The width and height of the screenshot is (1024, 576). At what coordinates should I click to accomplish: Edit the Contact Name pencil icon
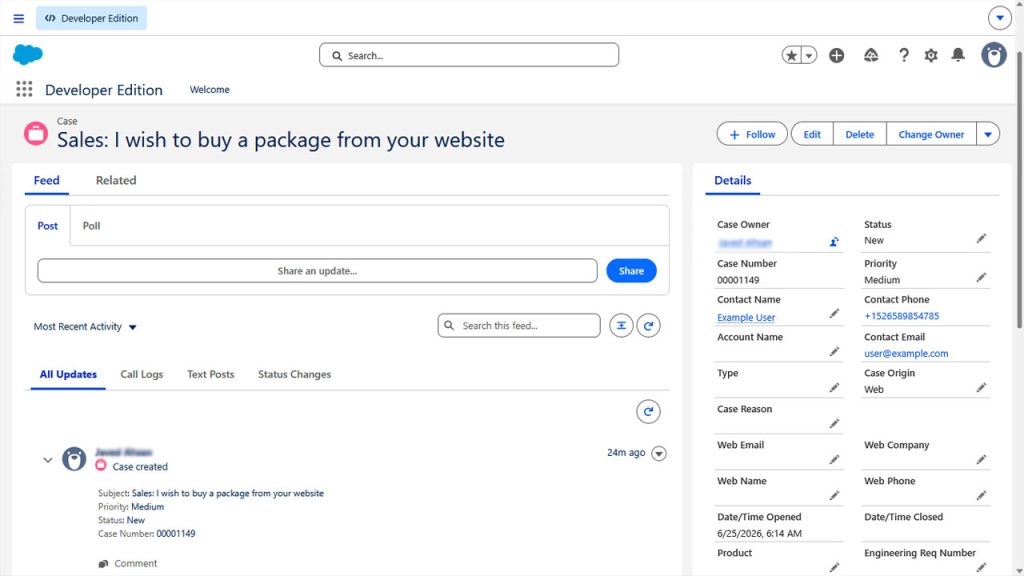(834, 314)
